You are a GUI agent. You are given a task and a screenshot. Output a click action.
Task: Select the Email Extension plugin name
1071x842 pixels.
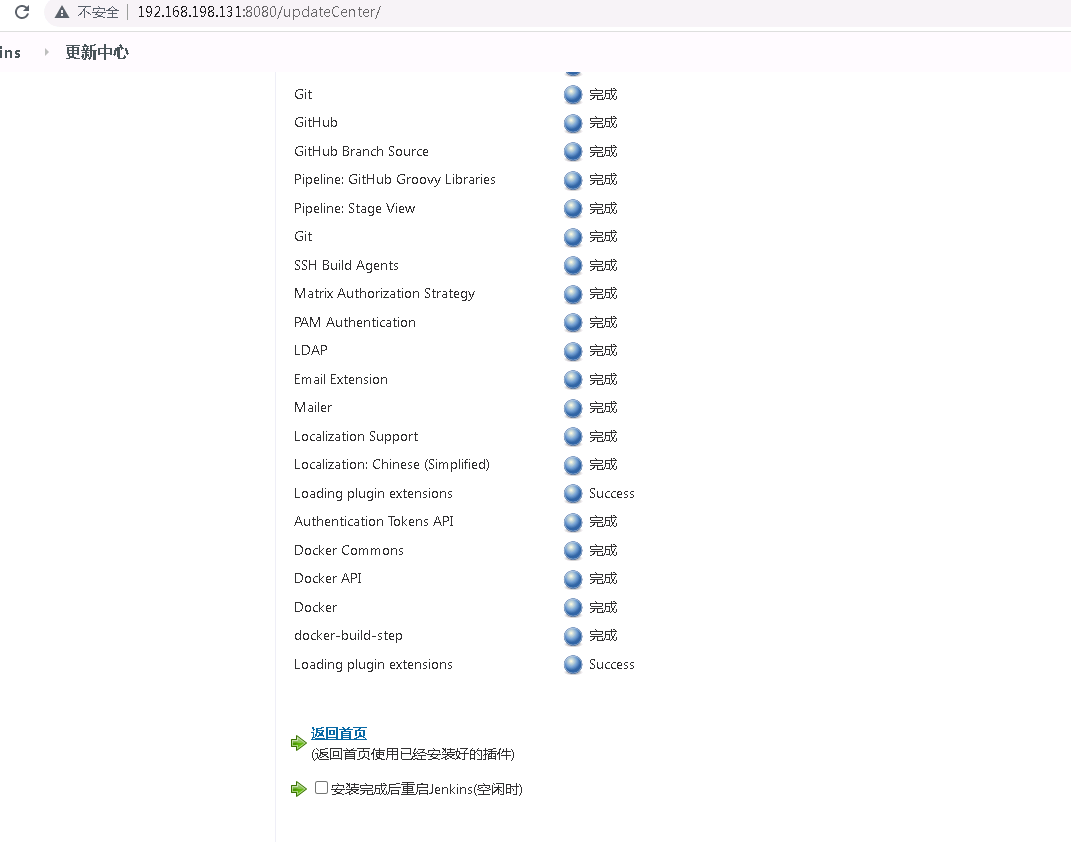(341, 379)
